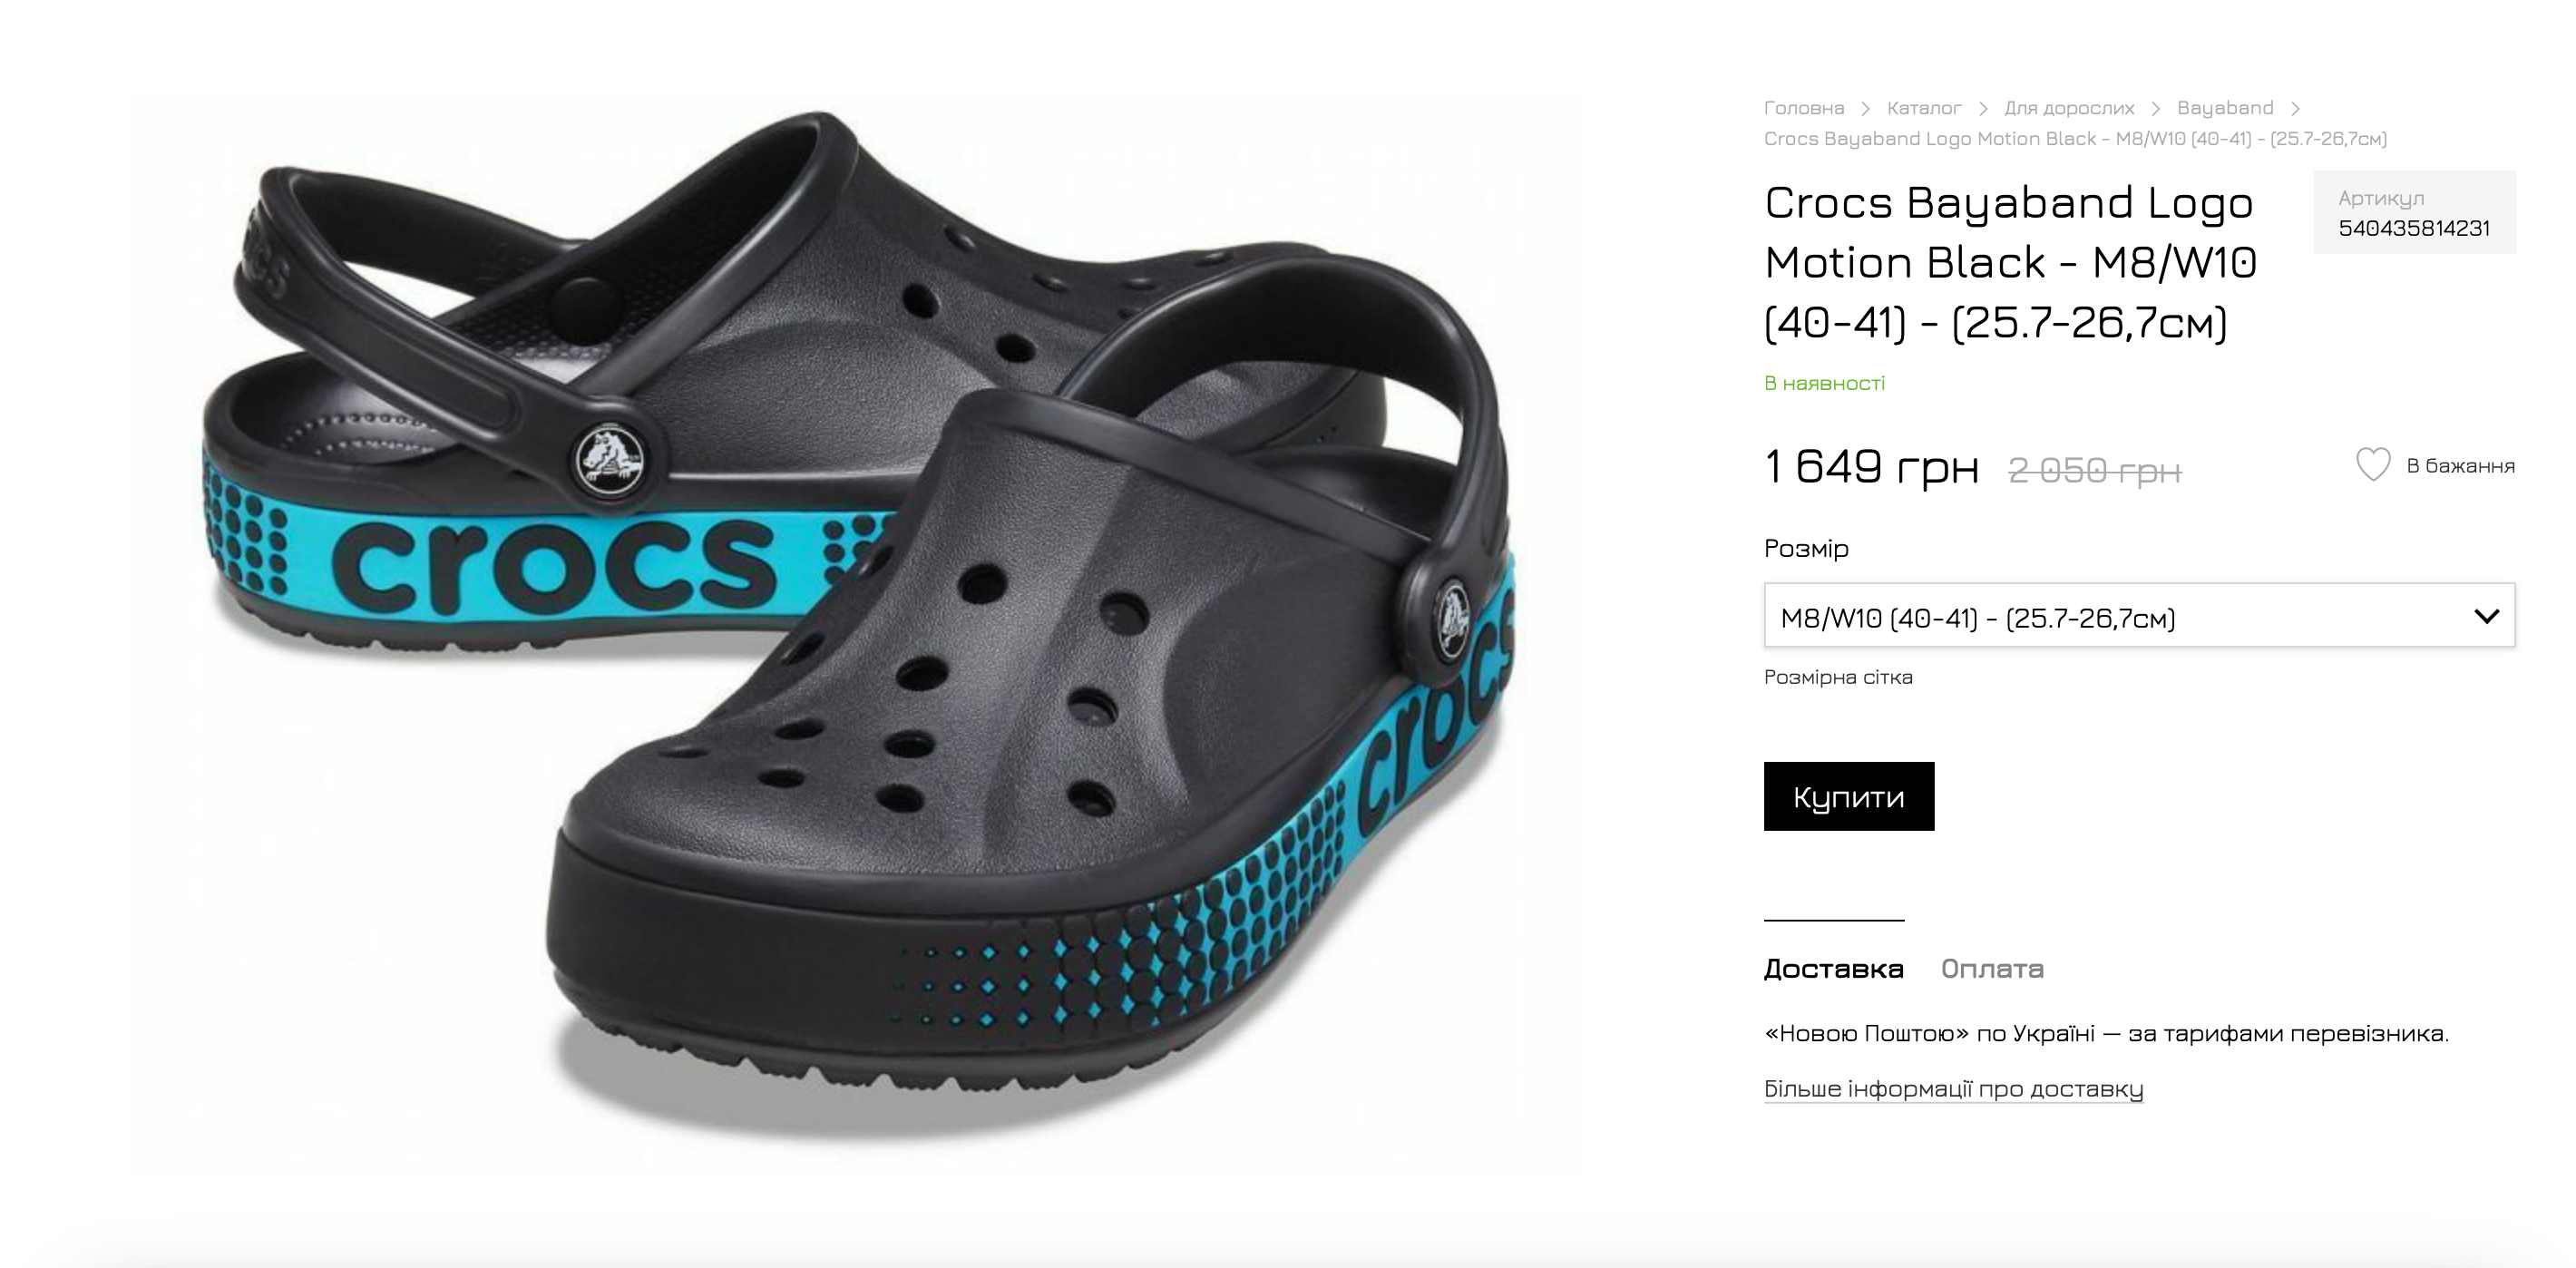Select the article number 540435814231
Viewport: 2576px width, 1268px height.
[2413, 228]
